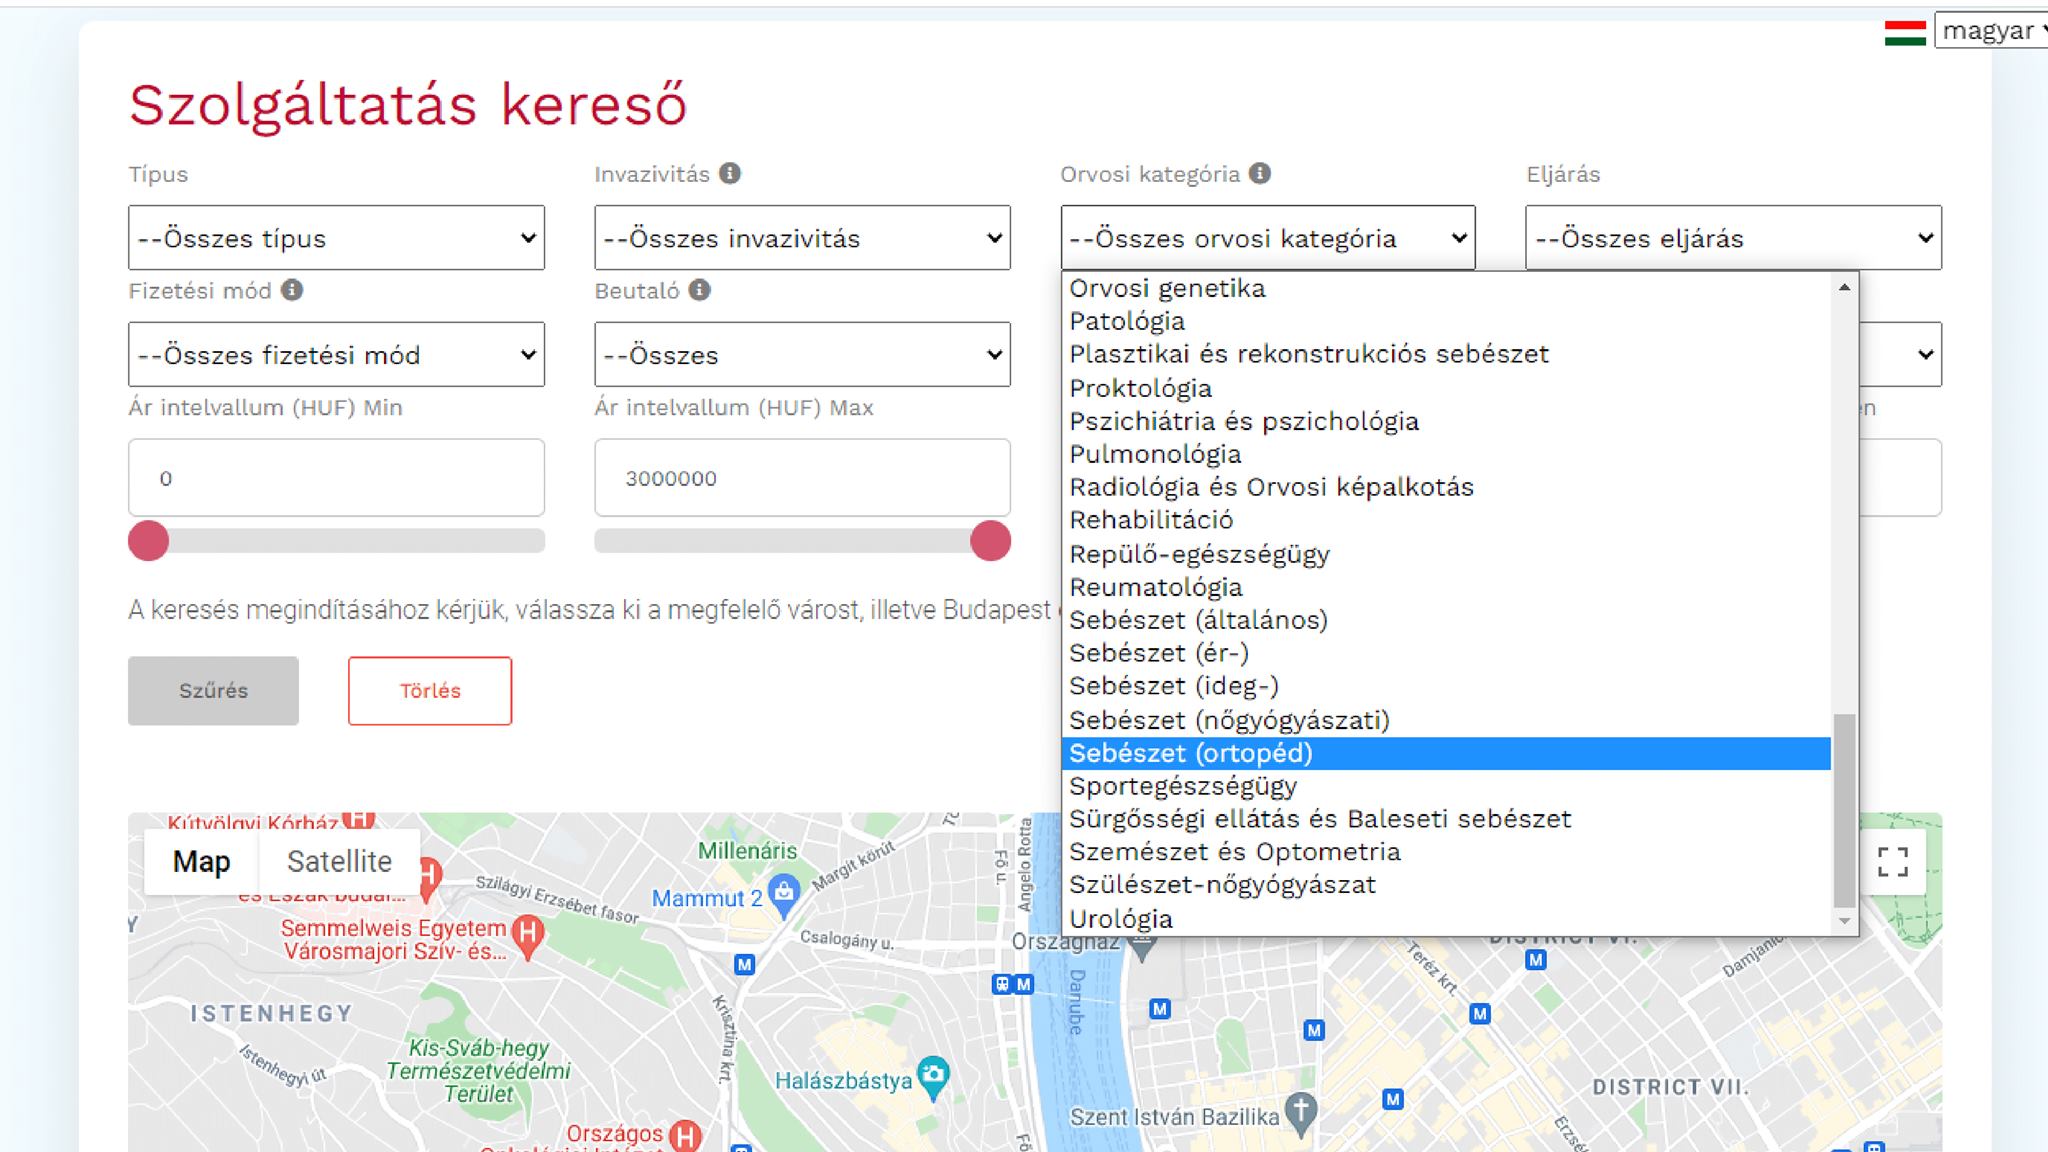Click the maximum price input field

[801, 478]
